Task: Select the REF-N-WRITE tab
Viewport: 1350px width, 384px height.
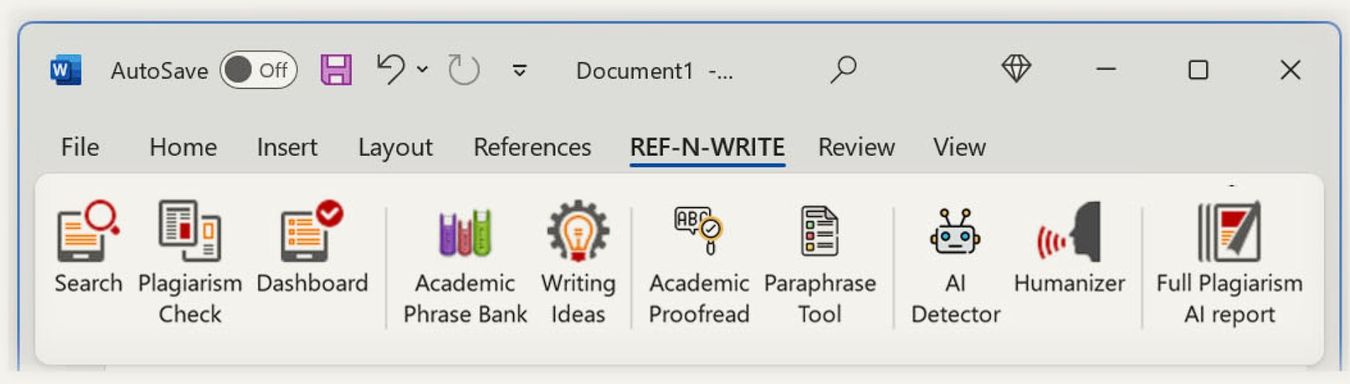Action: tap(707, 147)
